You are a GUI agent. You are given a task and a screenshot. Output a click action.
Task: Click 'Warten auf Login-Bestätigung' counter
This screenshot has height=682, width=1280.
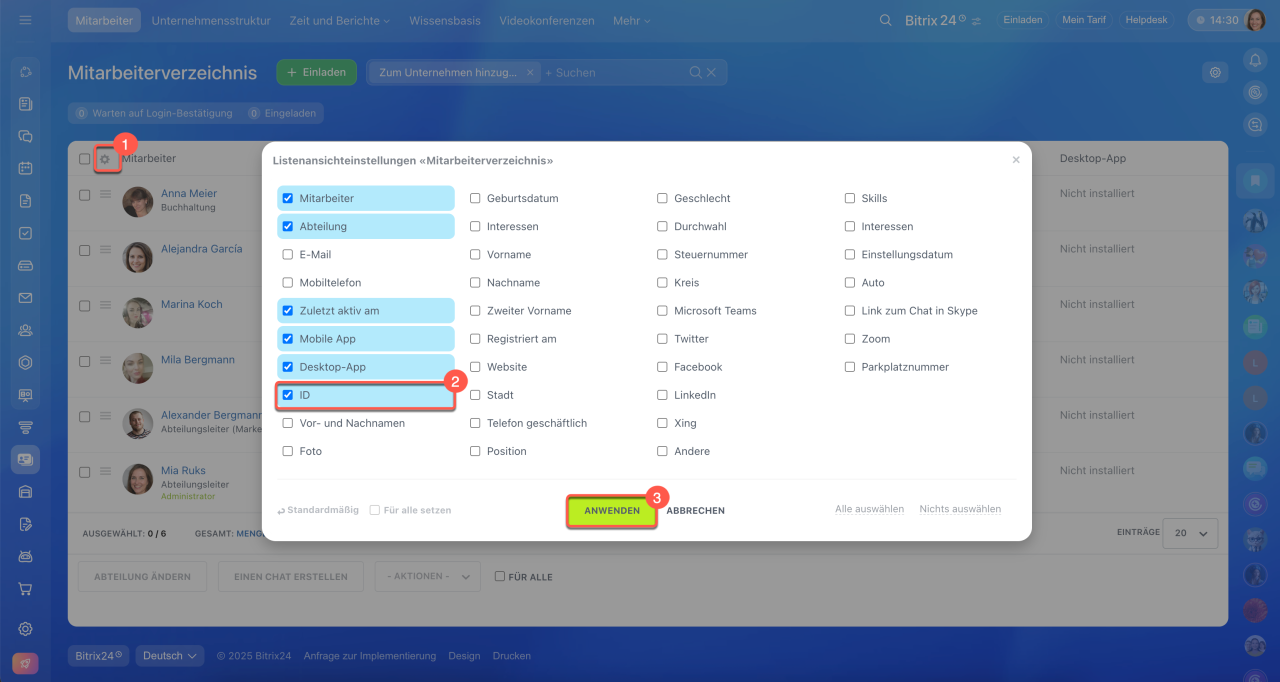tap(152, 113)
